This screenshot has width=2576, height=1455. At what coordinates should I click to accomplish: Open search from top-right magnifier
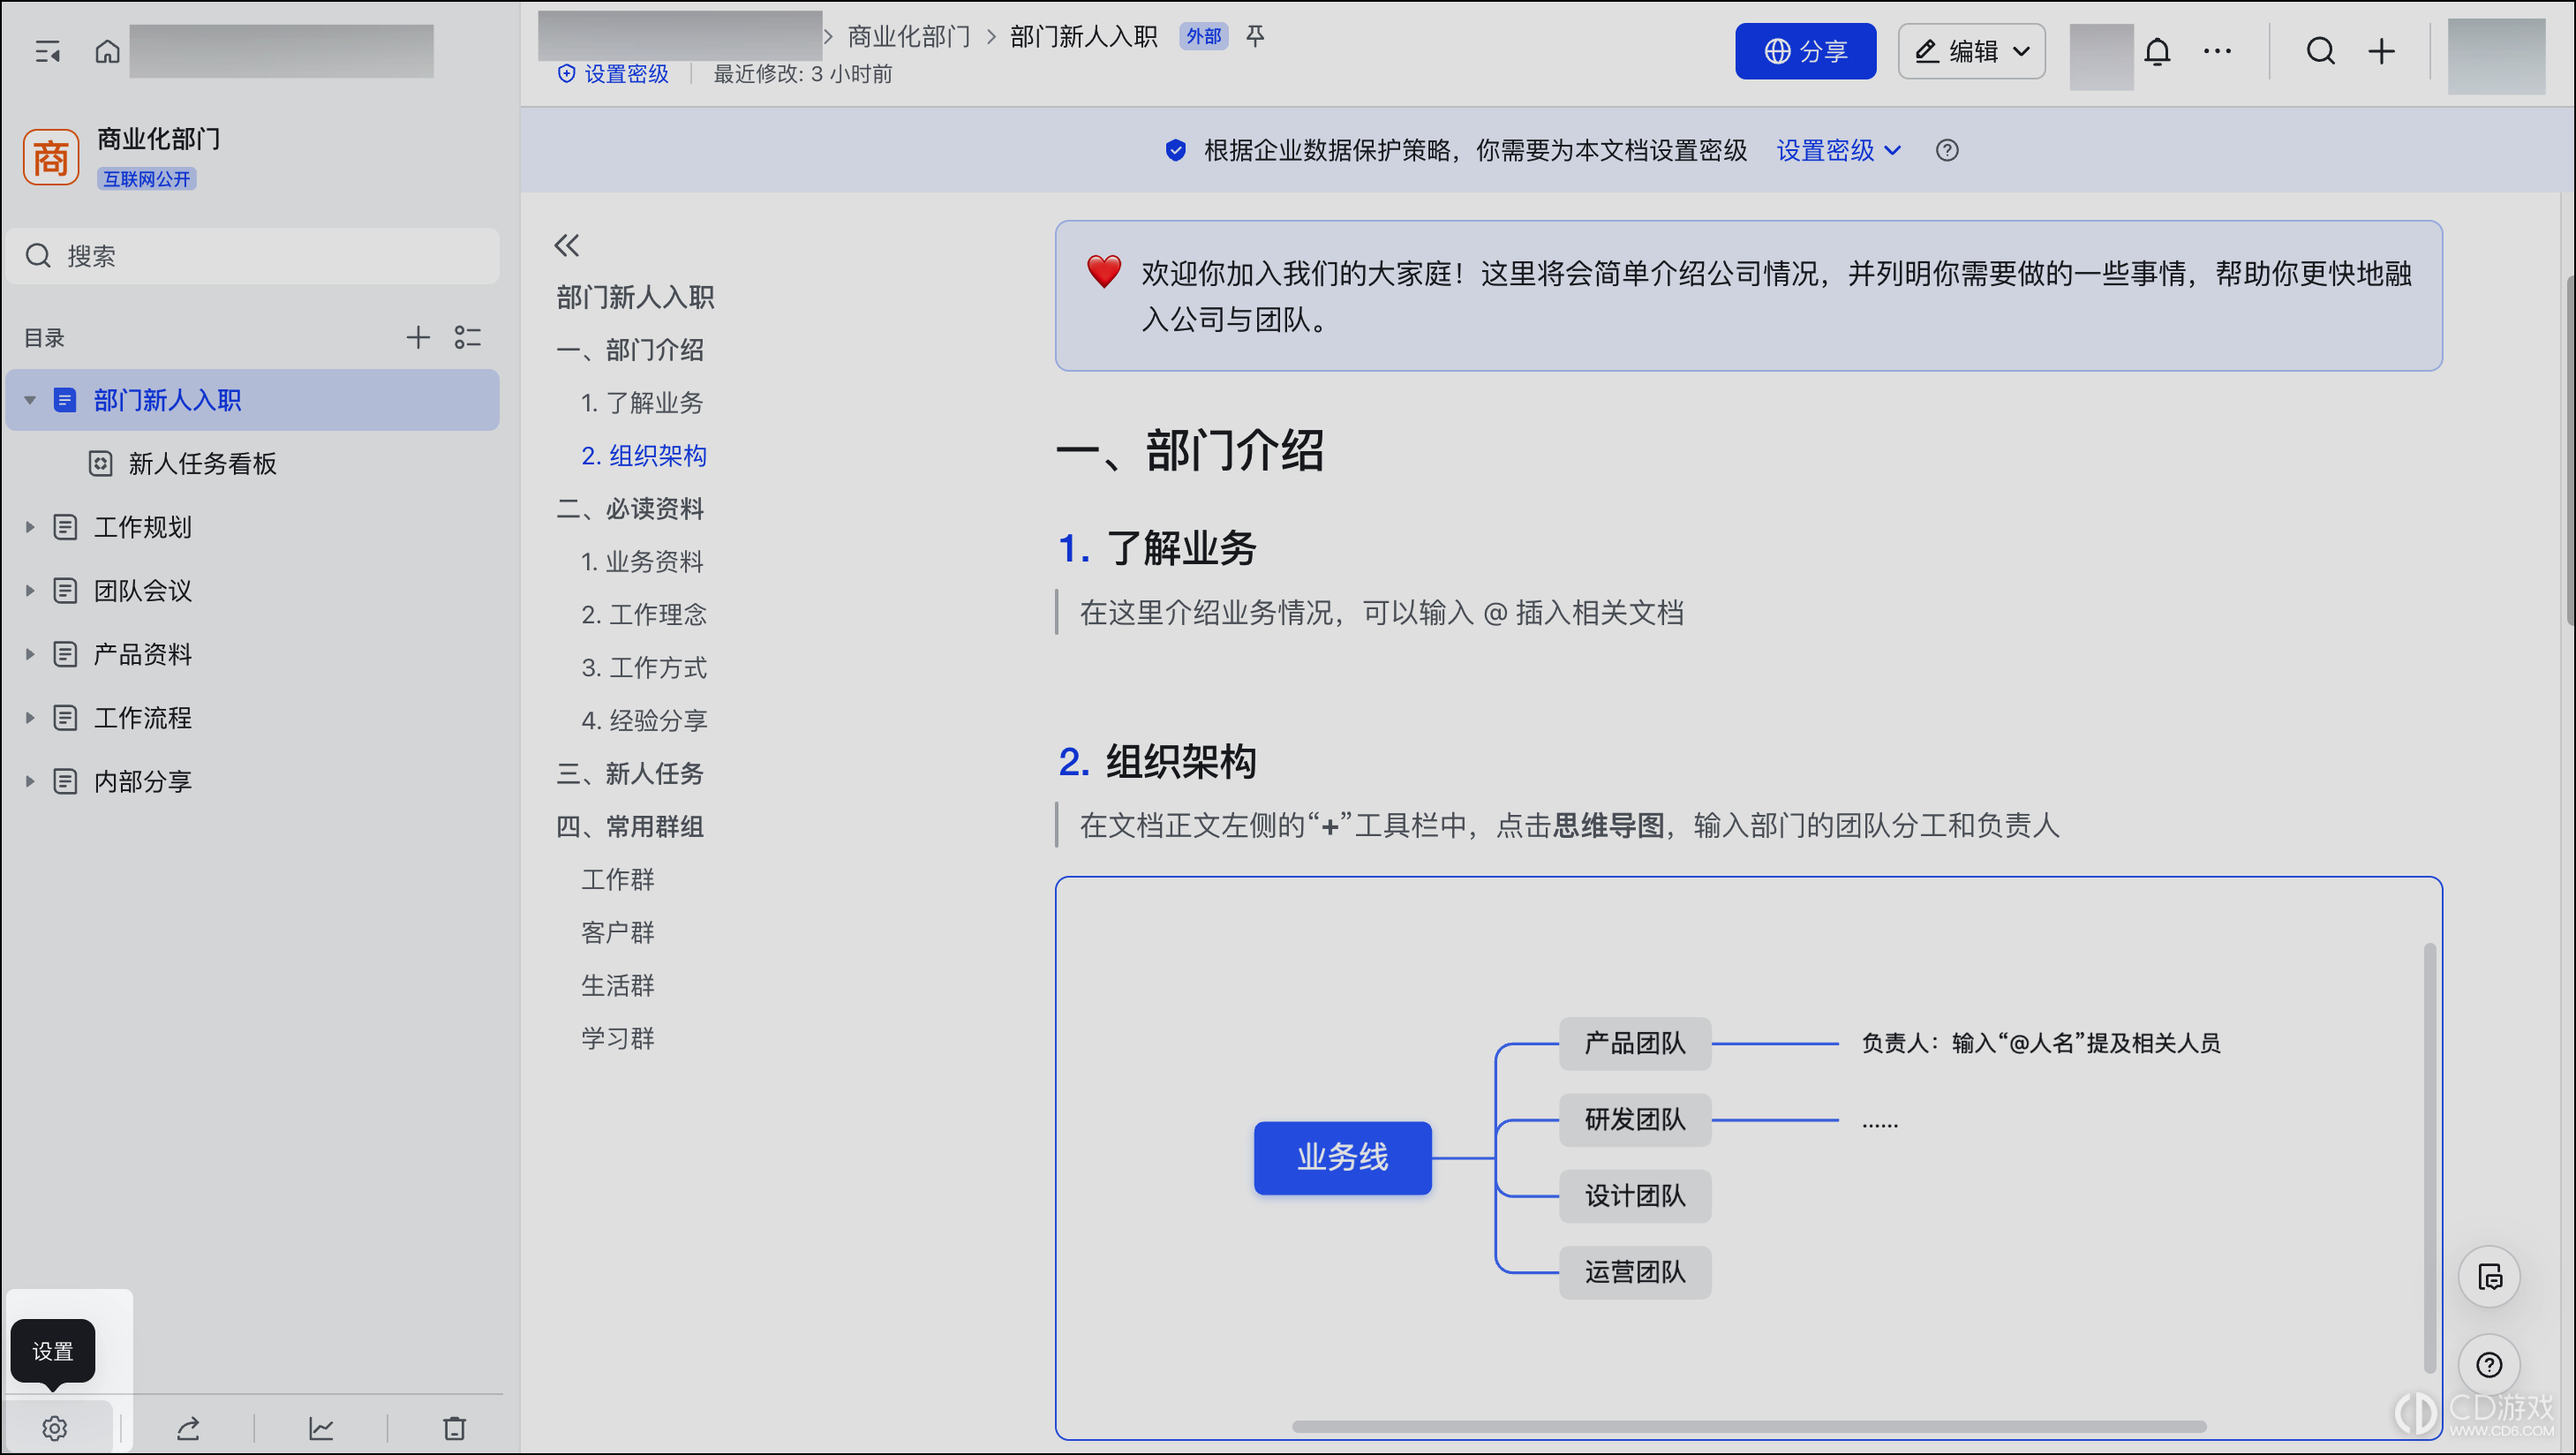pyautogui.click(x=2320, y=51)
